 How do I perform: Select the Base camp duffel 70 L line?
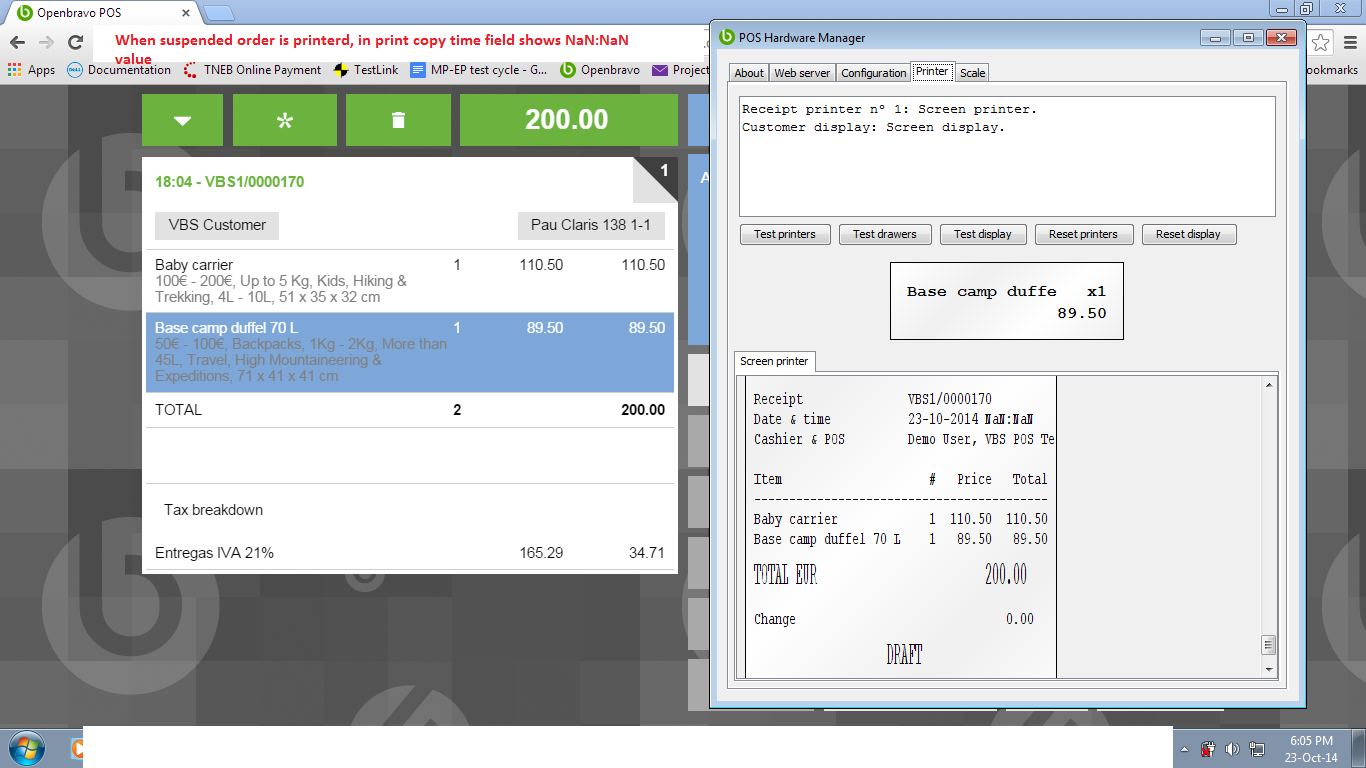point(410,352)
